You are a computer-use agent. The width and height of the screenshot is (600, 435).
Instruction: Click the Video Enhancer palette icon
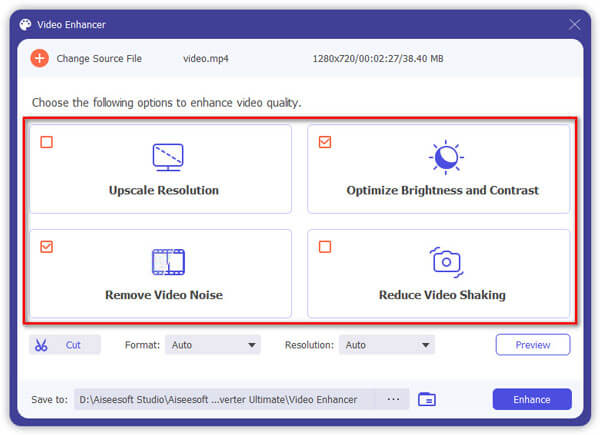click(25, 25)
